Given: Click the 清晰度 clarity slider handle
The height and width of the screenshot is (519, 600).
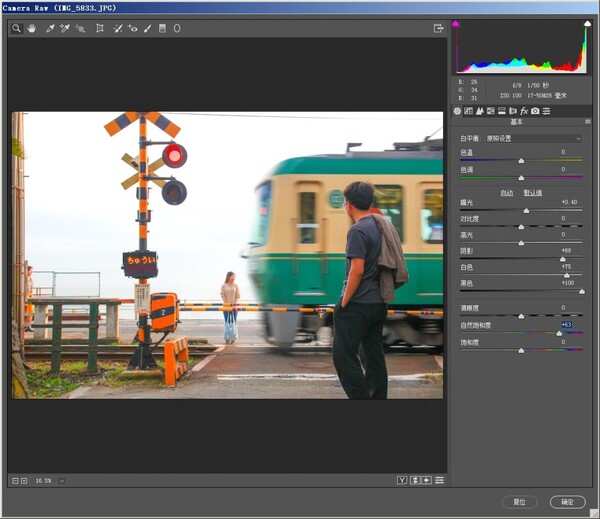Looking at the screenshot, I should click(x=521, y=316).
